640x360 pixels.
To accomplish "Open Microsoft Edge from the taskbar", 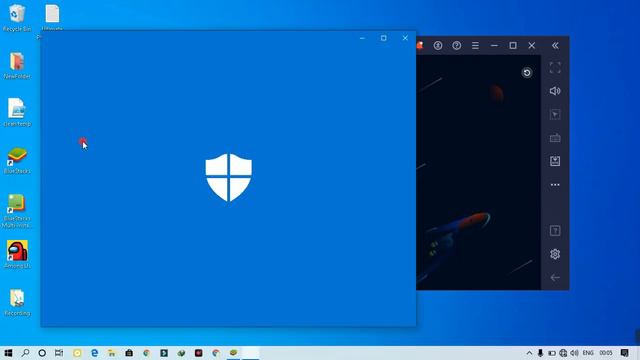I will 94,353.
